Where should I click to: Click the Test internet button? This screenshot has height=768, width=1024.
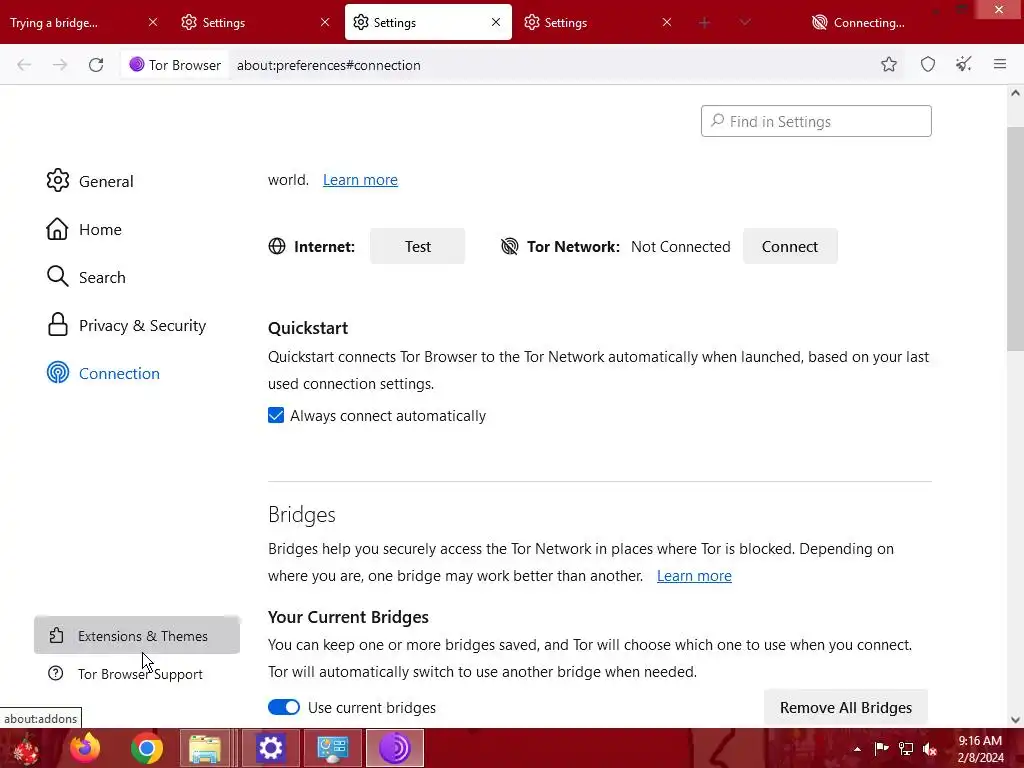[x=417, y=246]
